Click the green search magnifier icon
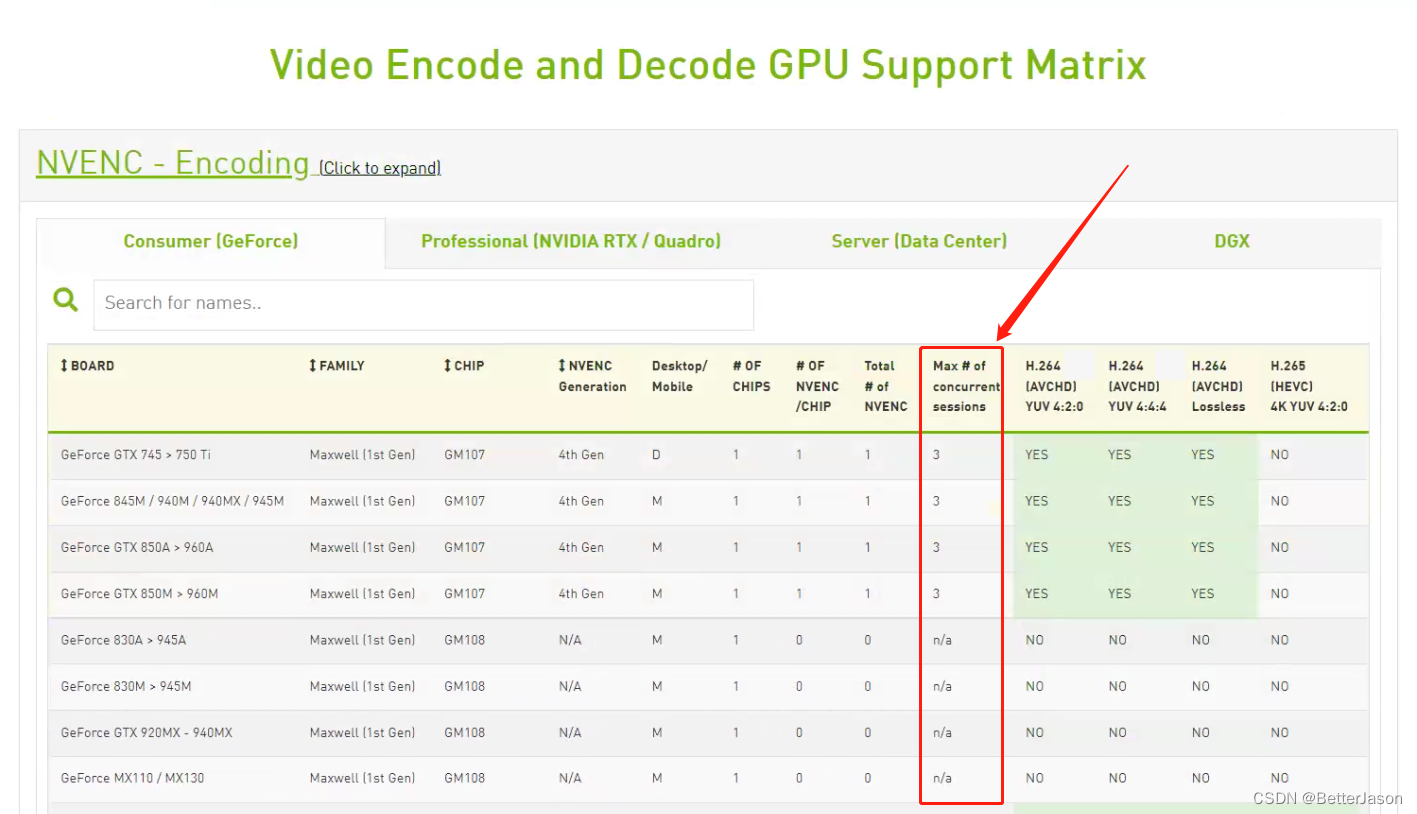Viewport: 1417px width, 814px height. 65,299
